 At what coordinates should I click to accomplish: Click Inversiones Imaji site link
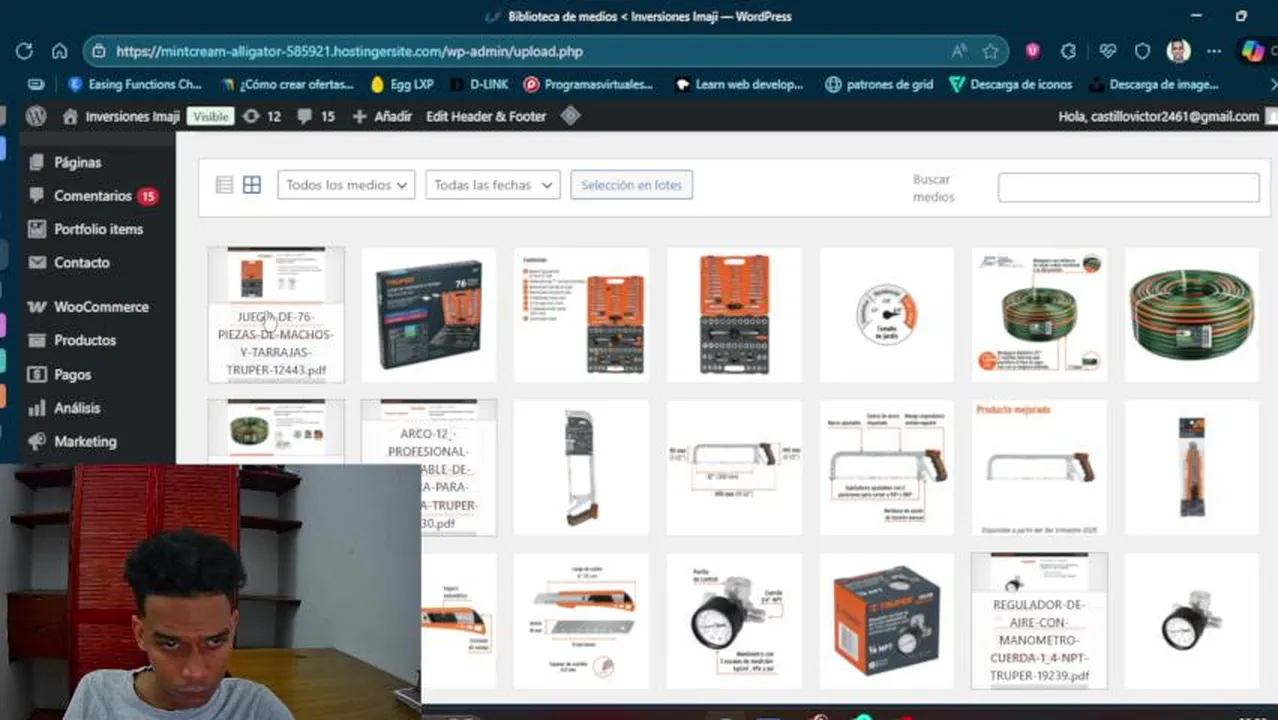121,116
